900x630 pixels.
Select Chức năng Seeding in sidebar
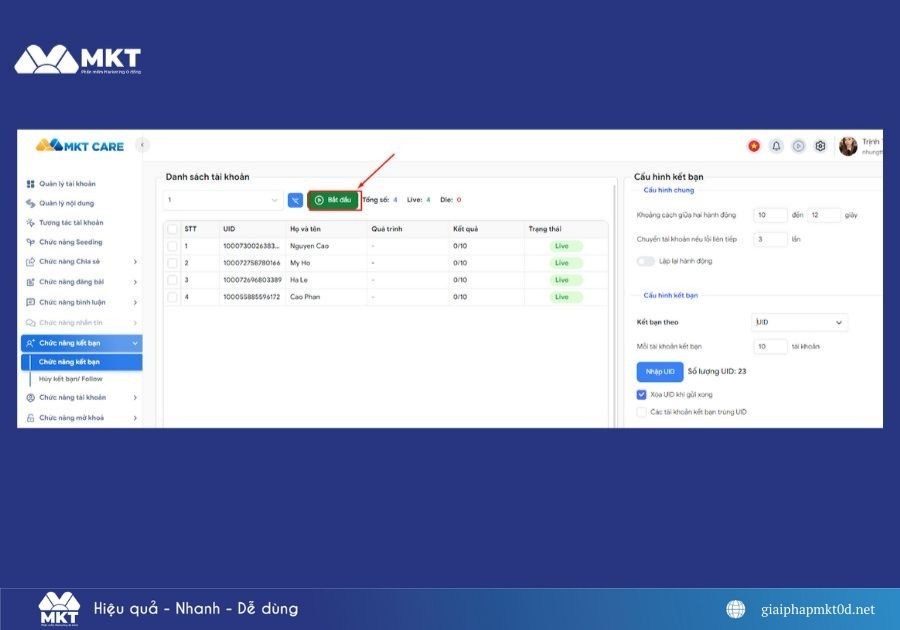[x=75, y=242]
